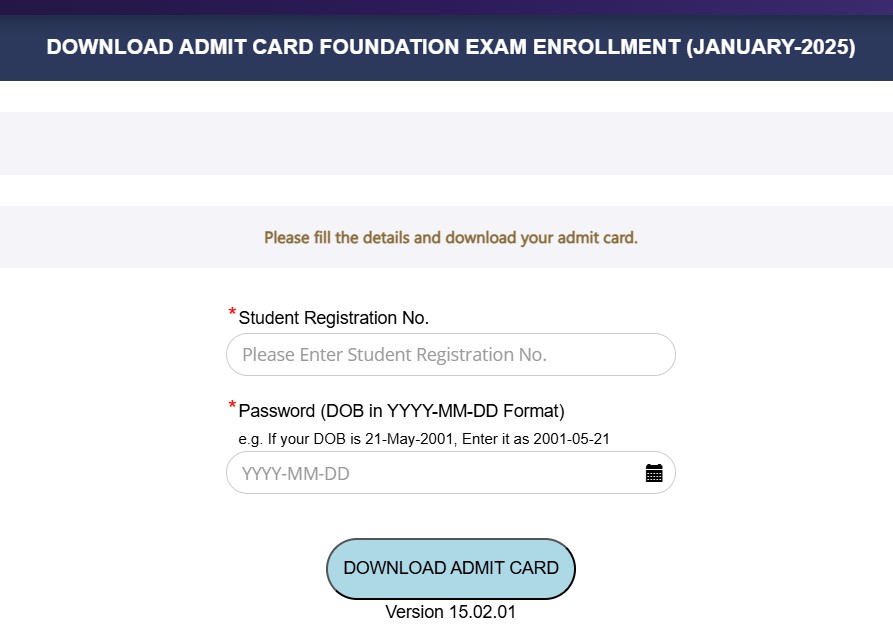
Task: Click the red asterisk beside Student Registration
Action: tap(232, 314)
